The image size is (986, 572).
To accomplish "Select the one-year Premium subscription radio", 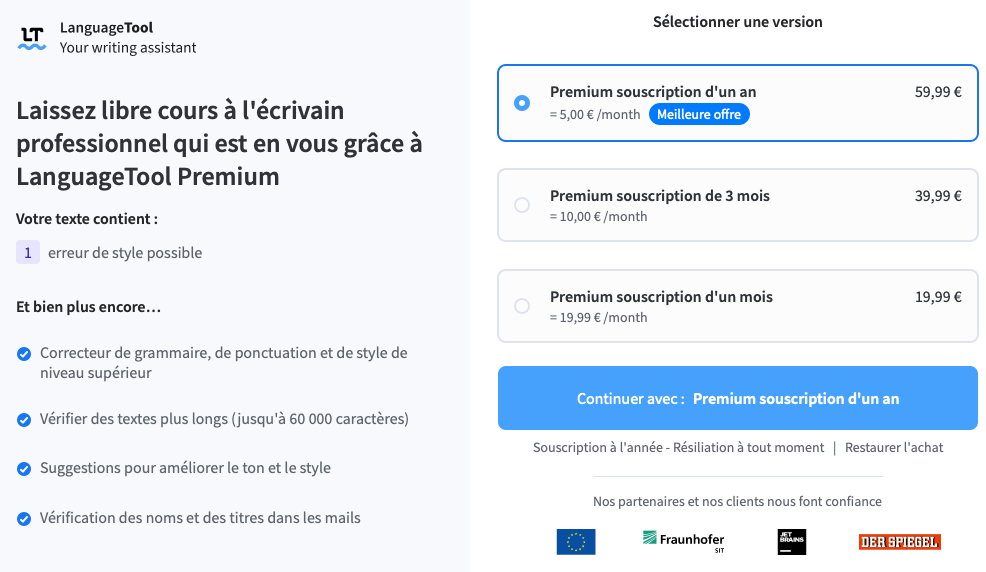I will pos(522,103).
